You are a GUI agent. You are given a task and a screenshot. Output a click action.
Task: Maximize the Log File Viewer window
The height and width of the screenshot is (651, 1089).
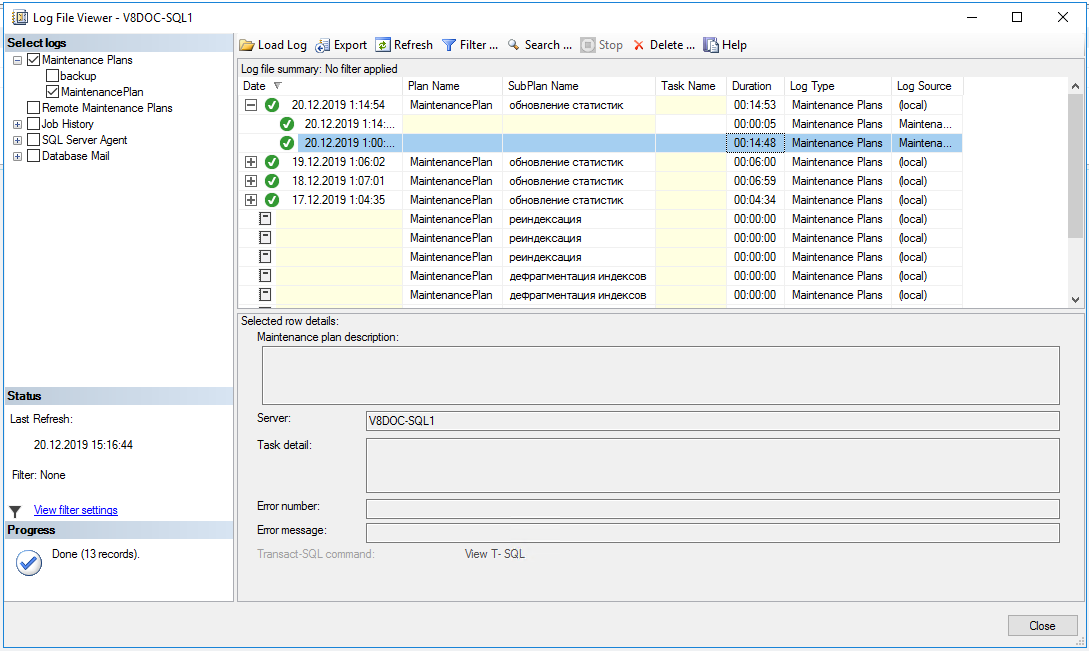coord(1017,17)
